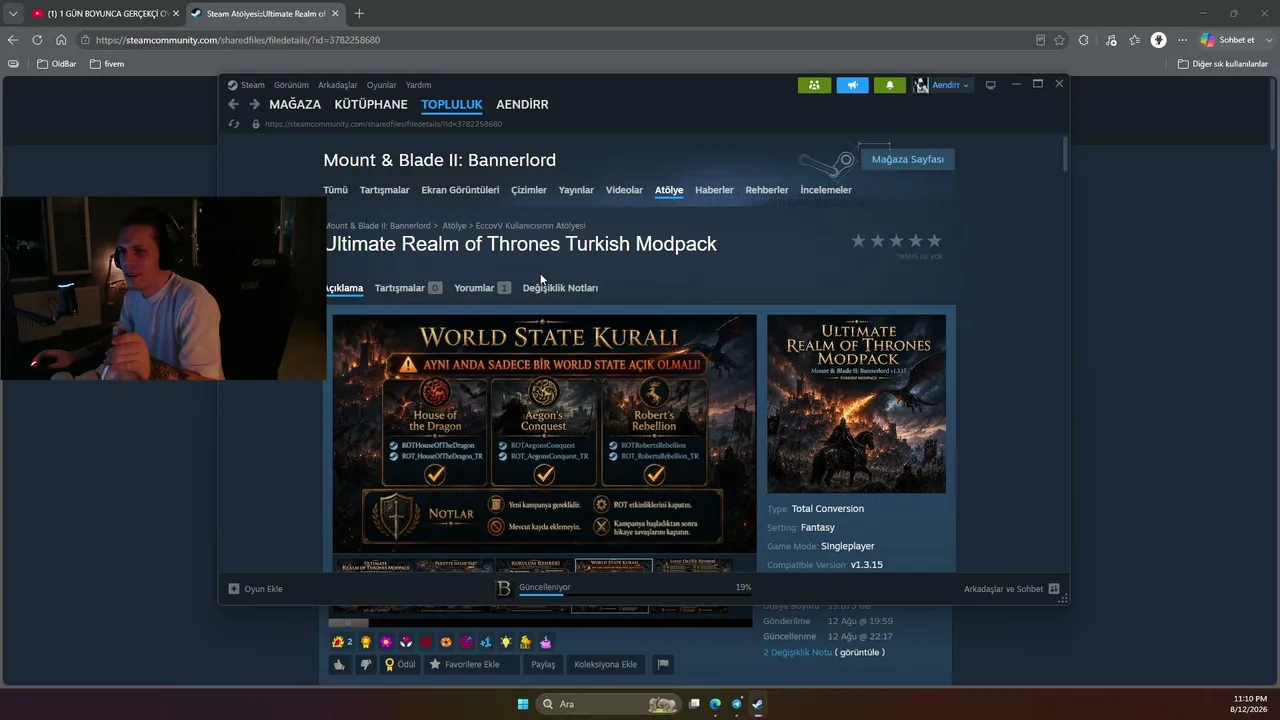Open Arkadaşlar ve Sohbet panel
Viewport: 1280px width, 720px height.
click(x=1011, y=589)
